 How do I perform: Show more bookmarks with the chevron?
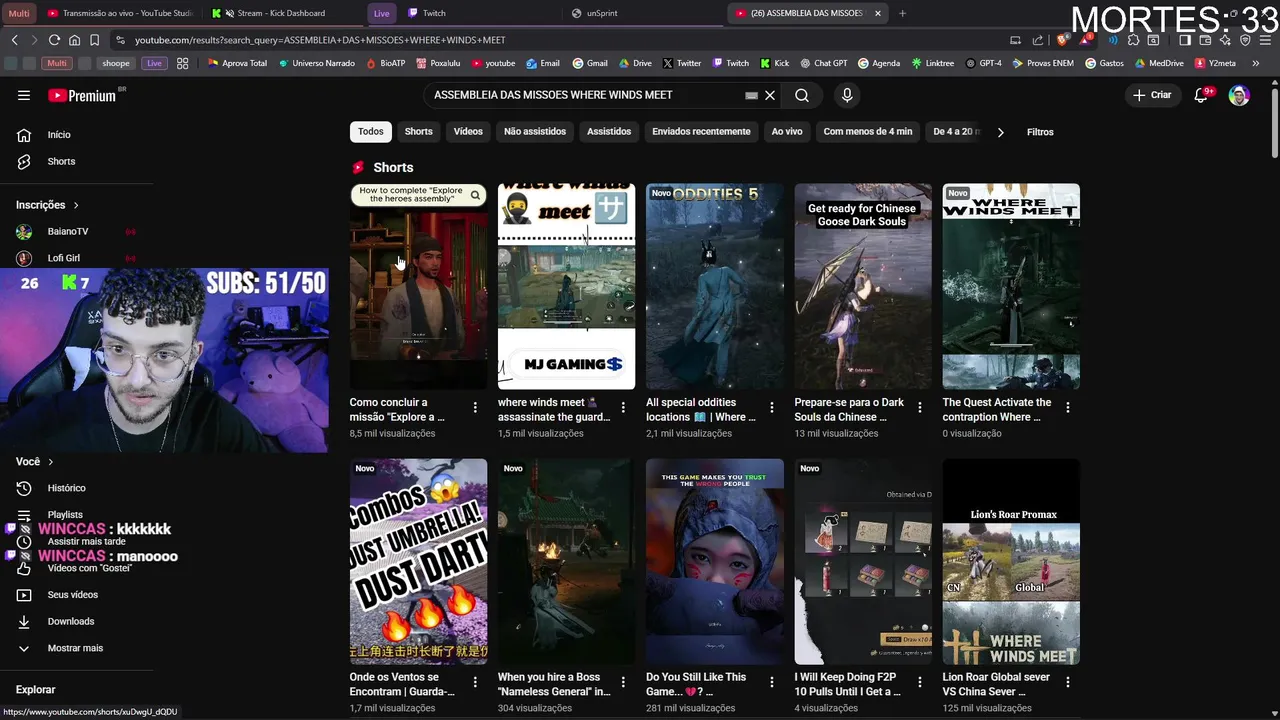pos(1256,63)
